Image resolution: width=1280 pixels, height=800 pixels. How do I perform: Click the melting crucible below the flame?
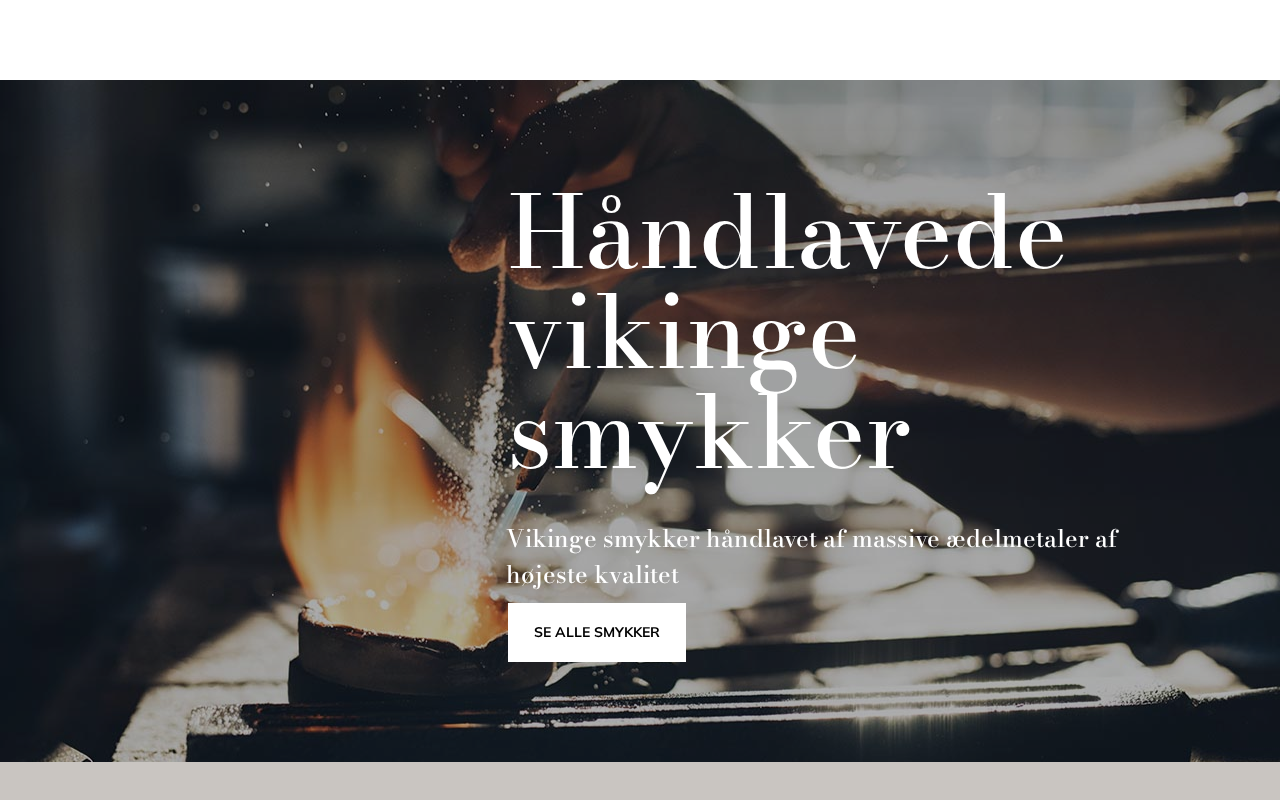point(420,655)
